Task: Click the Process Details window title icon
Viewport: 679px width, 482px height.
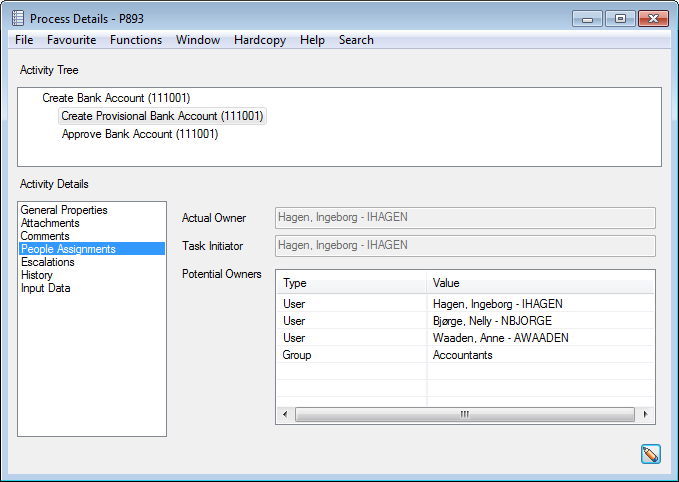Action: point(17,19)
